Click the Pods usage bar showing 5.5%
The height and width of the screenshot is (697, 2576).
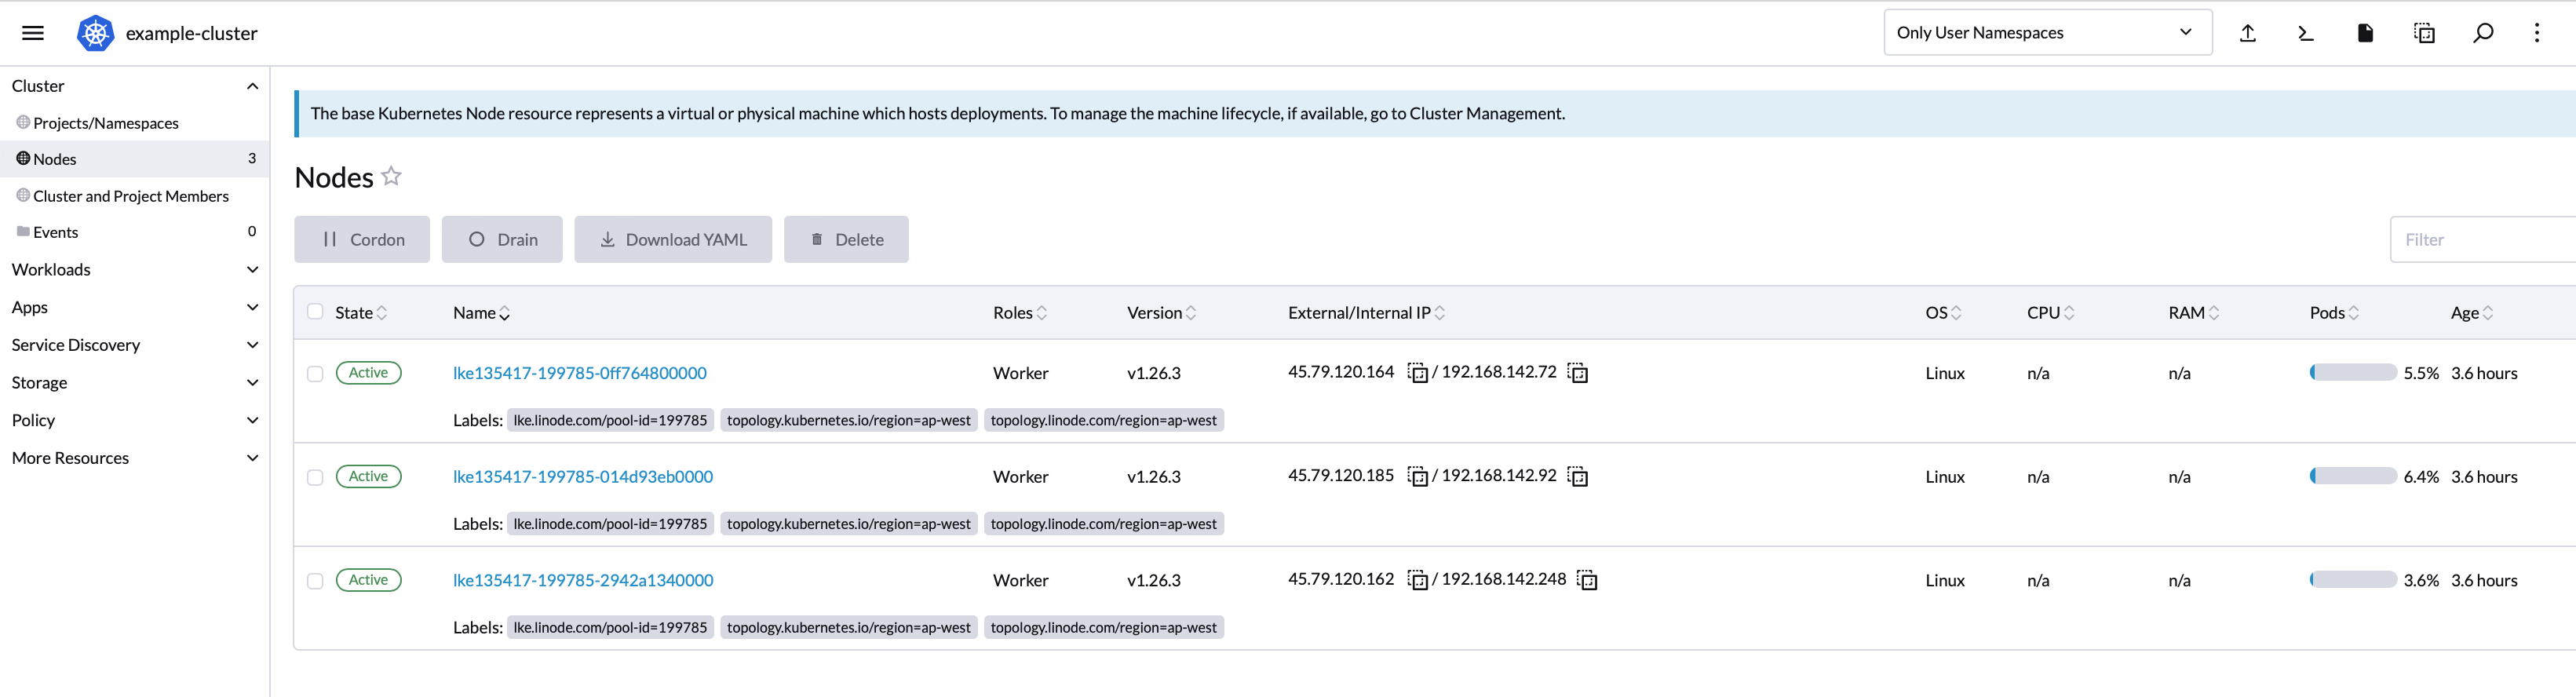click(x=2352, y=373)
